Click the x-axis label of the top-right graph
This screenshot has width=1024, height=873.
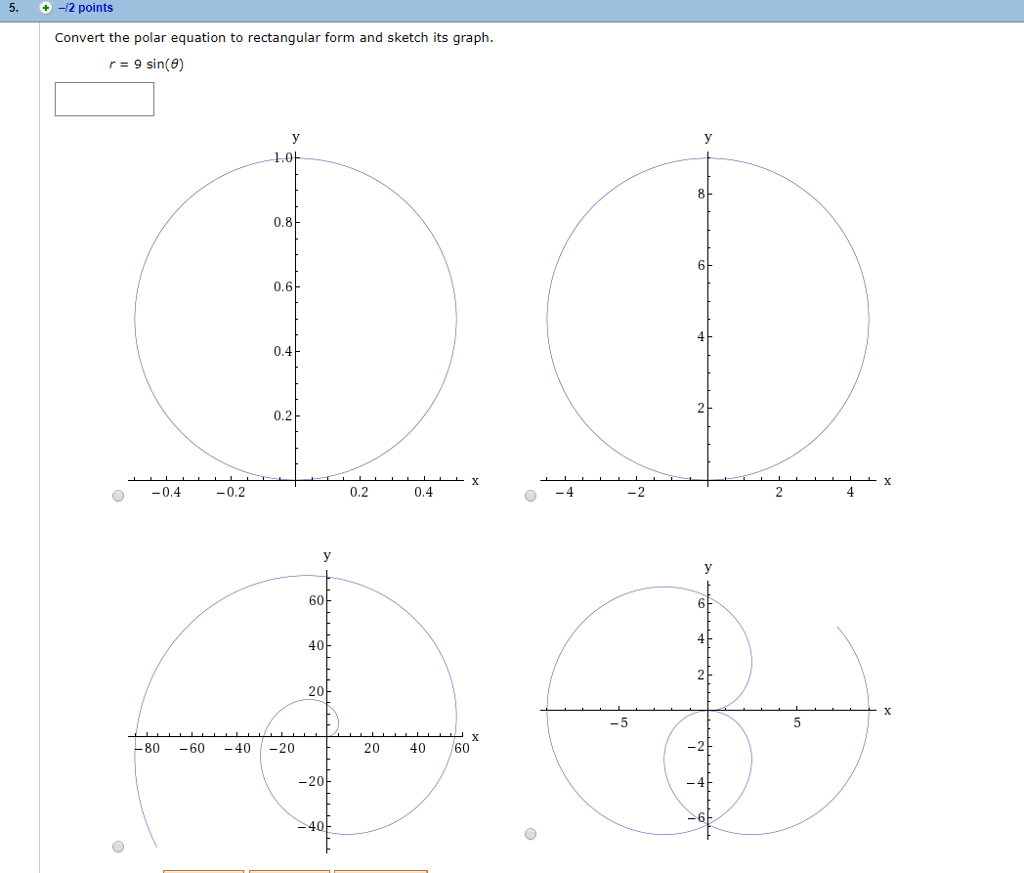[886, 480]
